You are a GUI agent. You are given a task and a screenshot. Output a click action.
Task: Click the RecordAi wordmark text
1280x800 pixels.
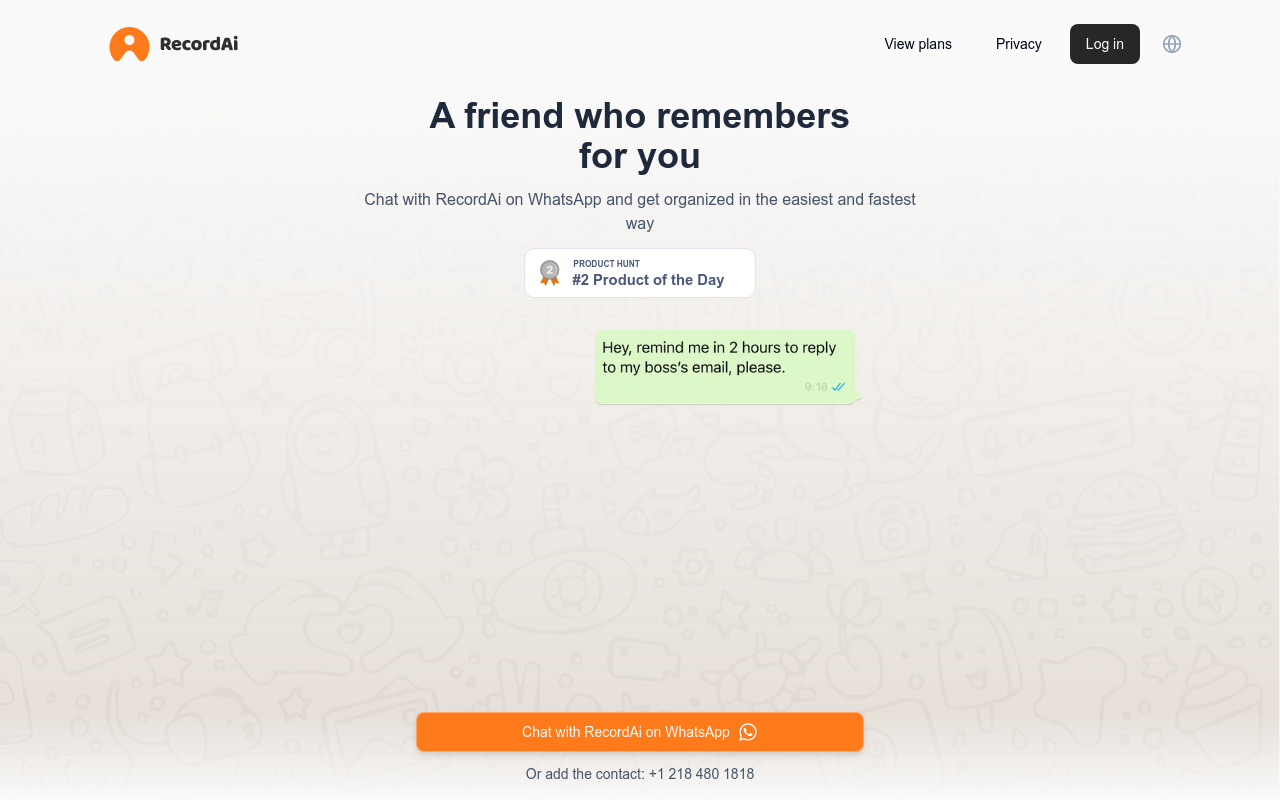(x=199, y=44)
